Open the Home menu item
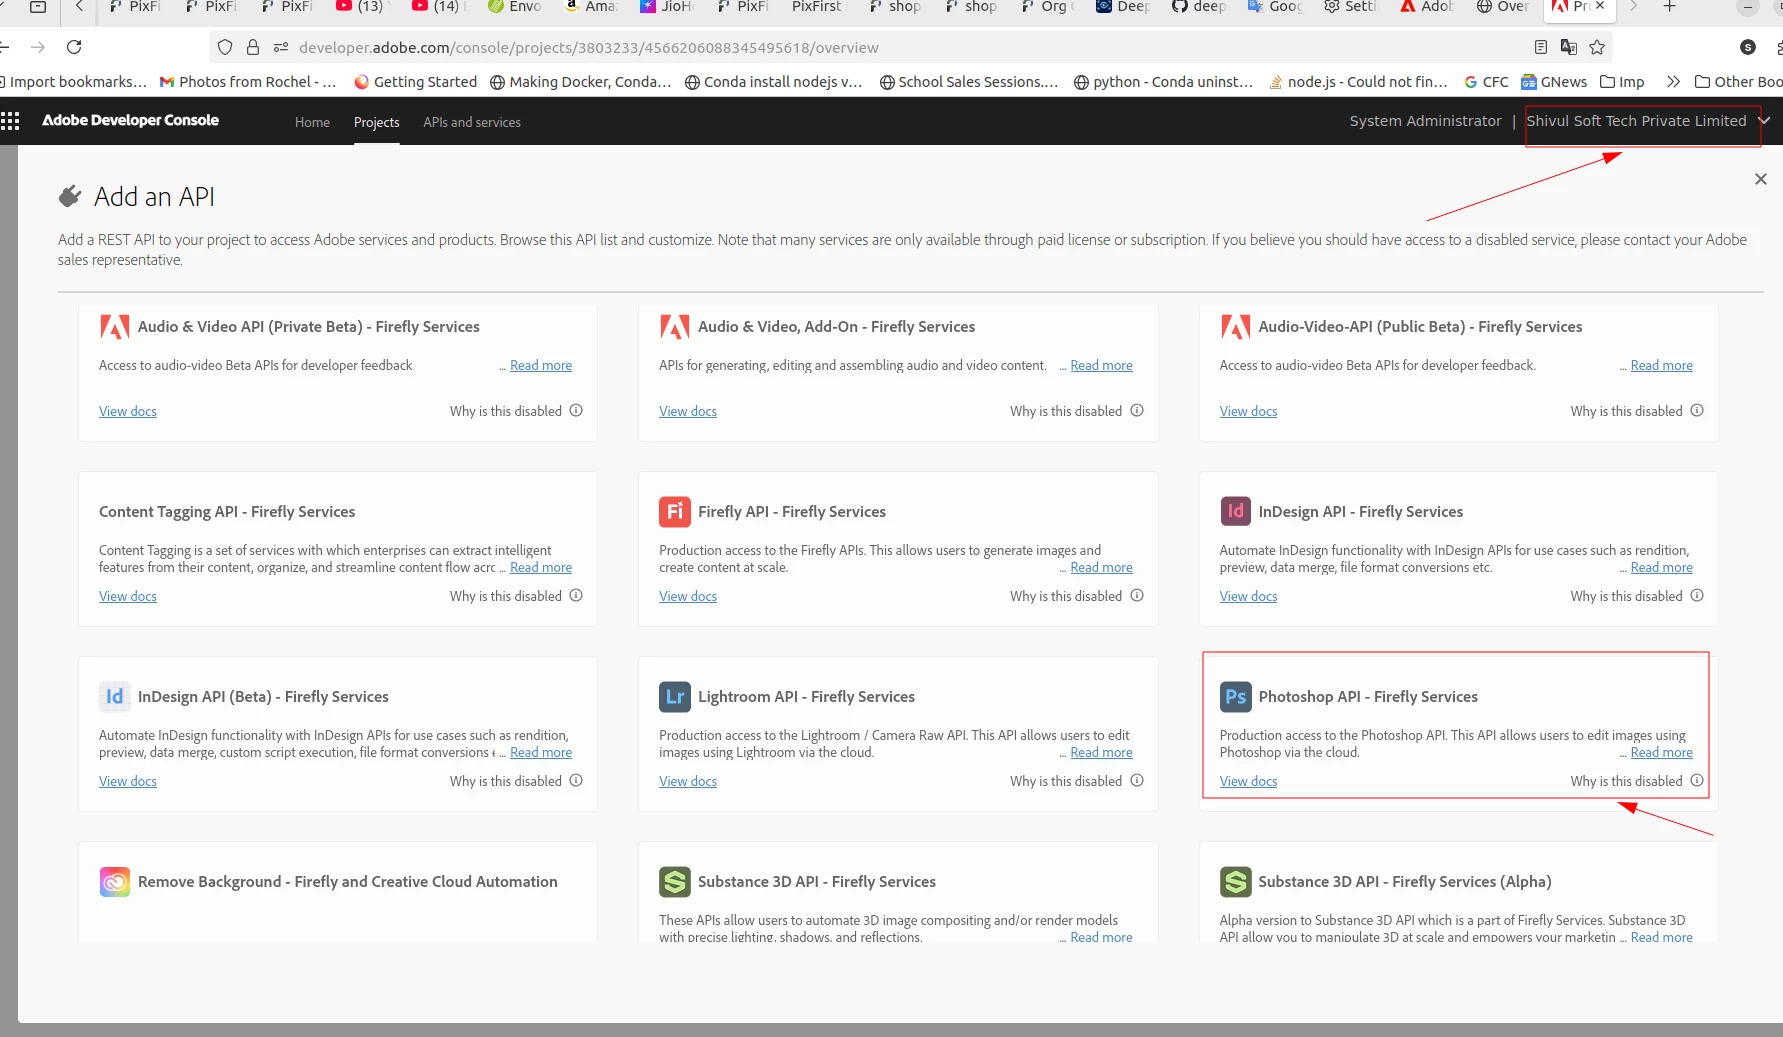The height and width of the screenshot is (1037, 1783). tap(312, 122)
